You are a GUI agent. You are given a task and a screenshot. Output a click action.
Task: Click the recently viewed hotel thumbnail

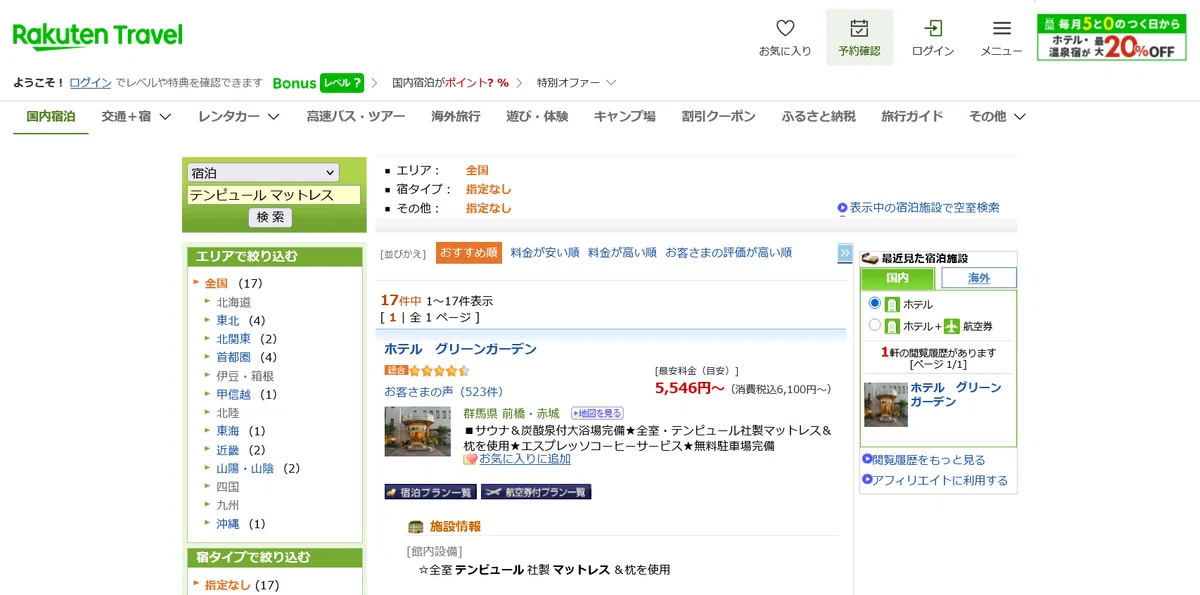point(886,405)
